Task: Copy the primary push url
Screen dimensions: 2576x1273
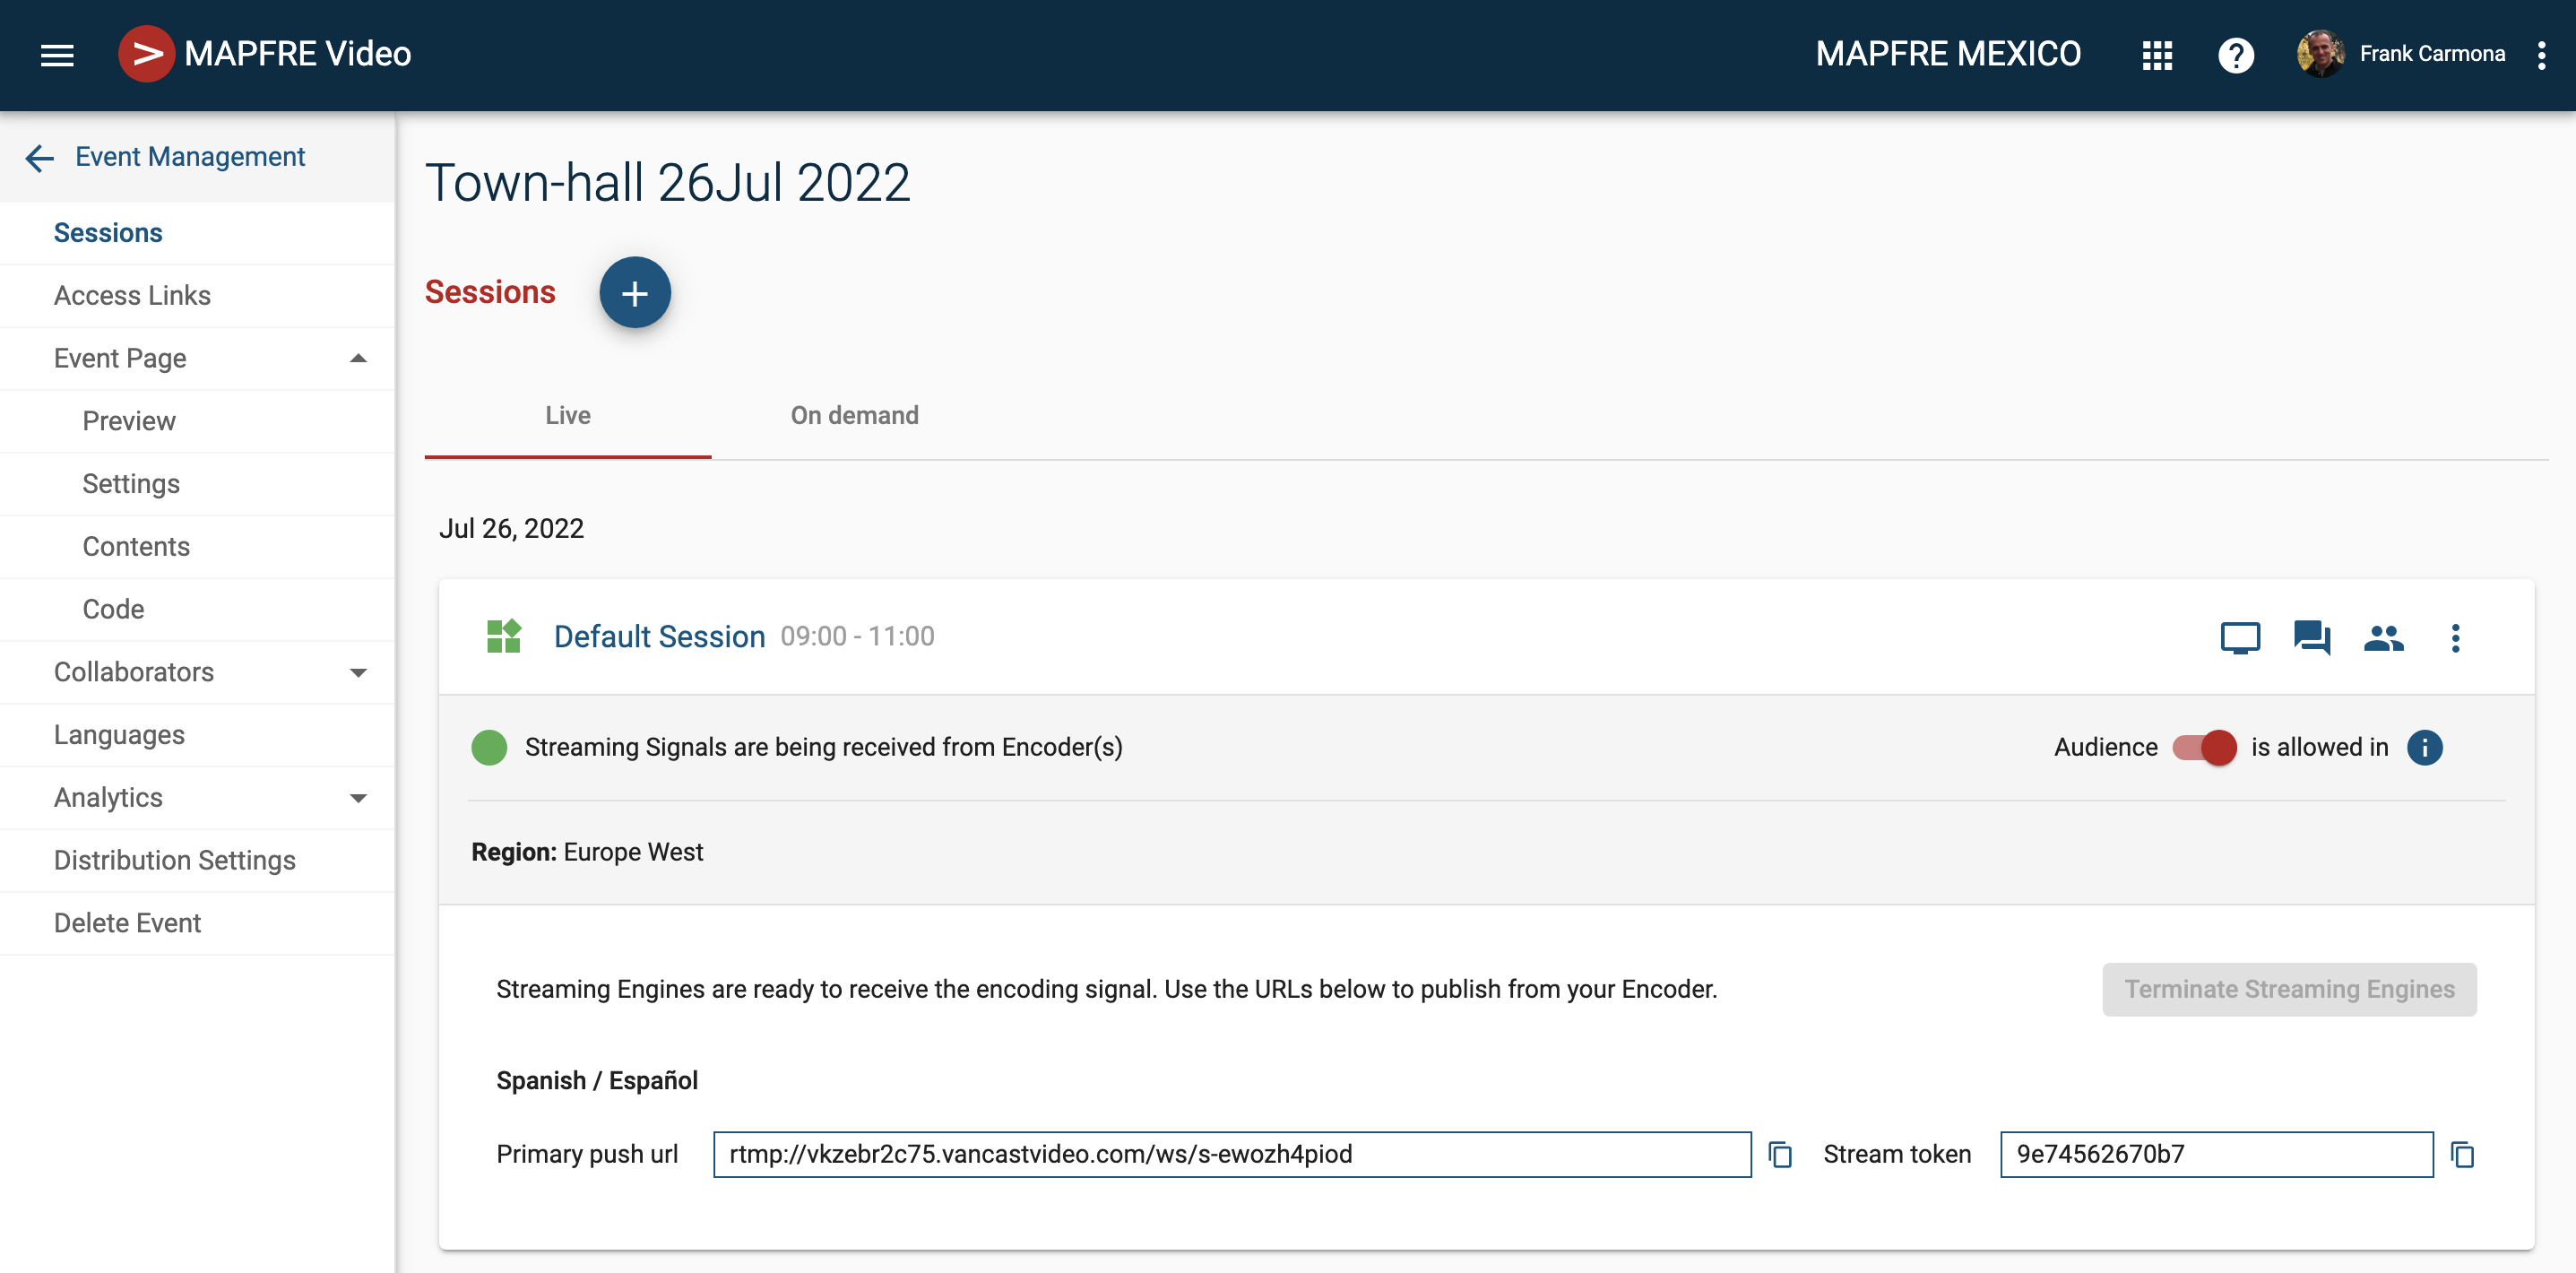Action: [x=1780, y=1154]
